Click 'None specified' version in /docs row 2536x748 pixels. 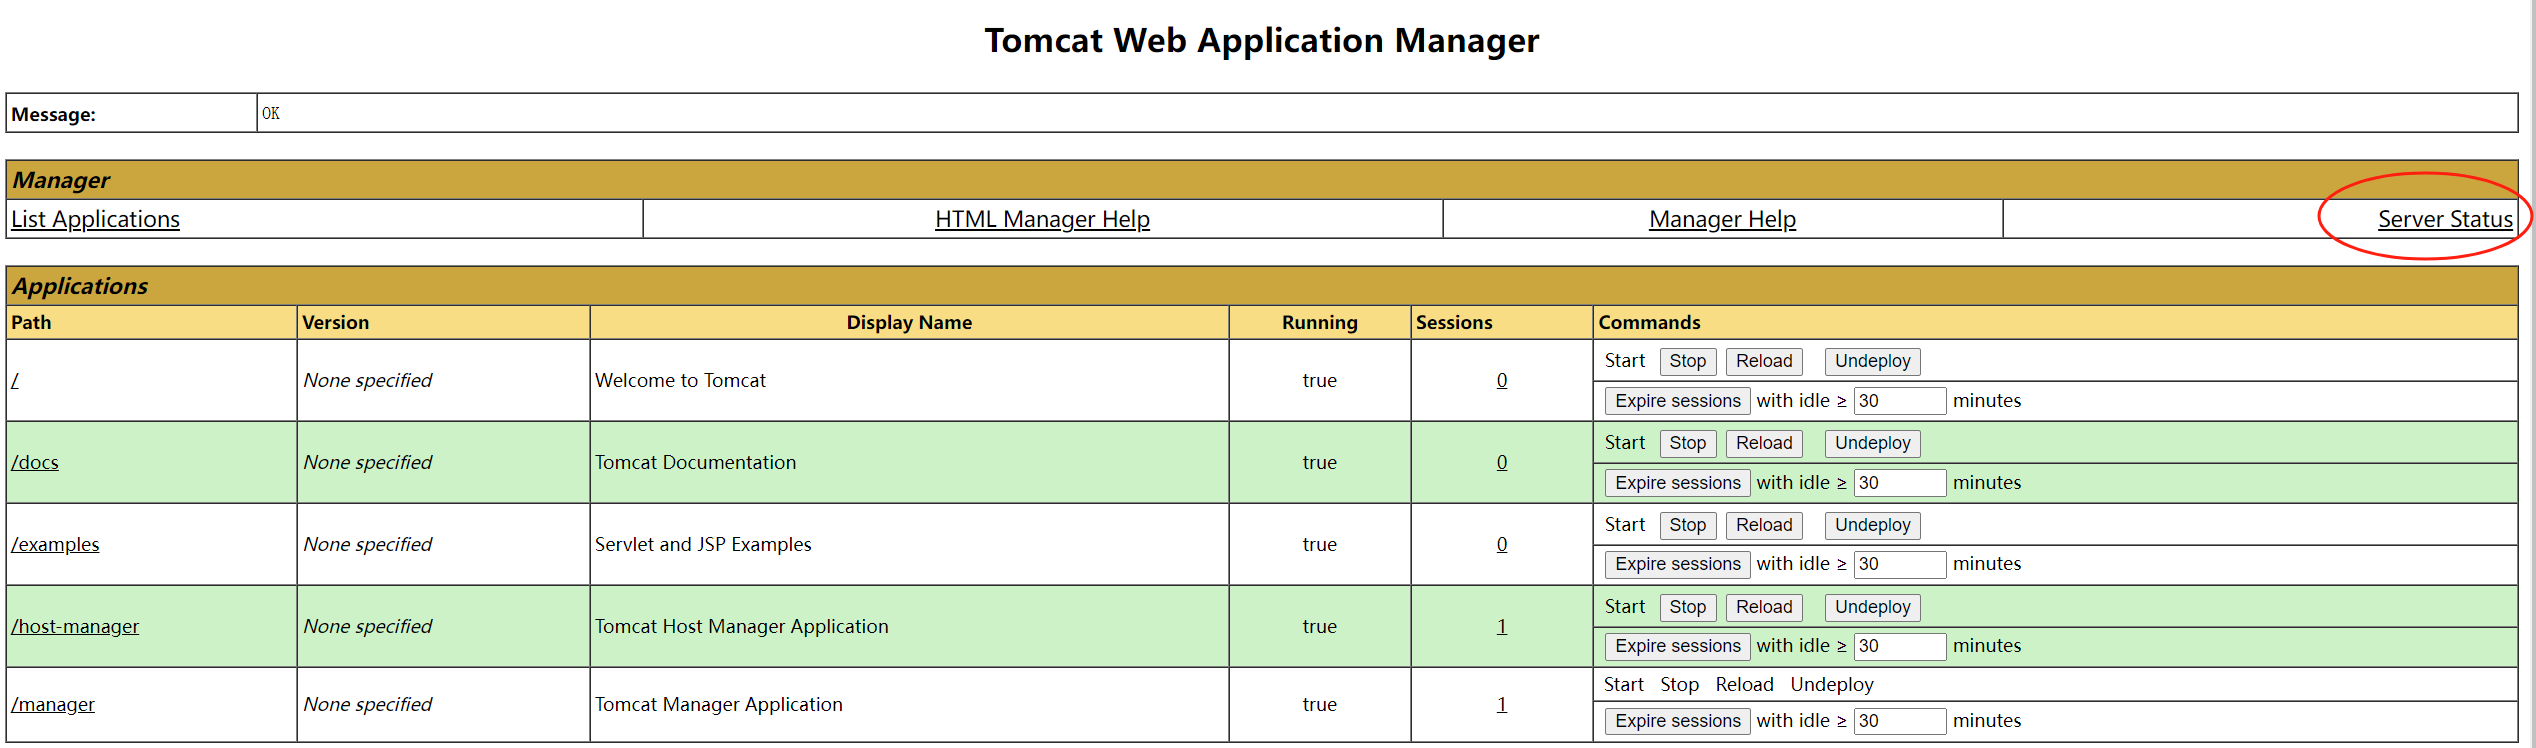pyautogui.click(x=367, y=463)
